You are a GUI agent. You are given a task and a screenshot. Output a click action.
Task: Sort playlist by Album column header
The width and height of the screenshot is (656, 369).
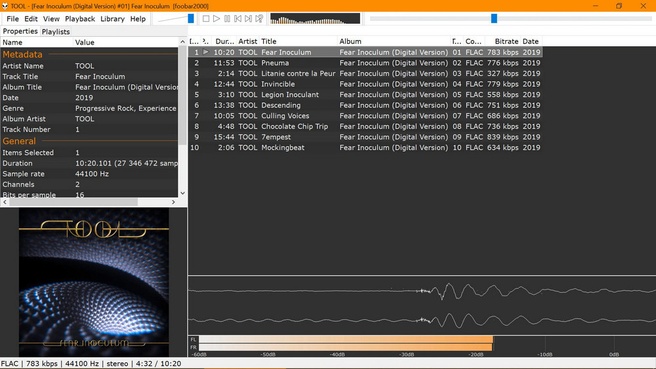click(x=393, y=41)
